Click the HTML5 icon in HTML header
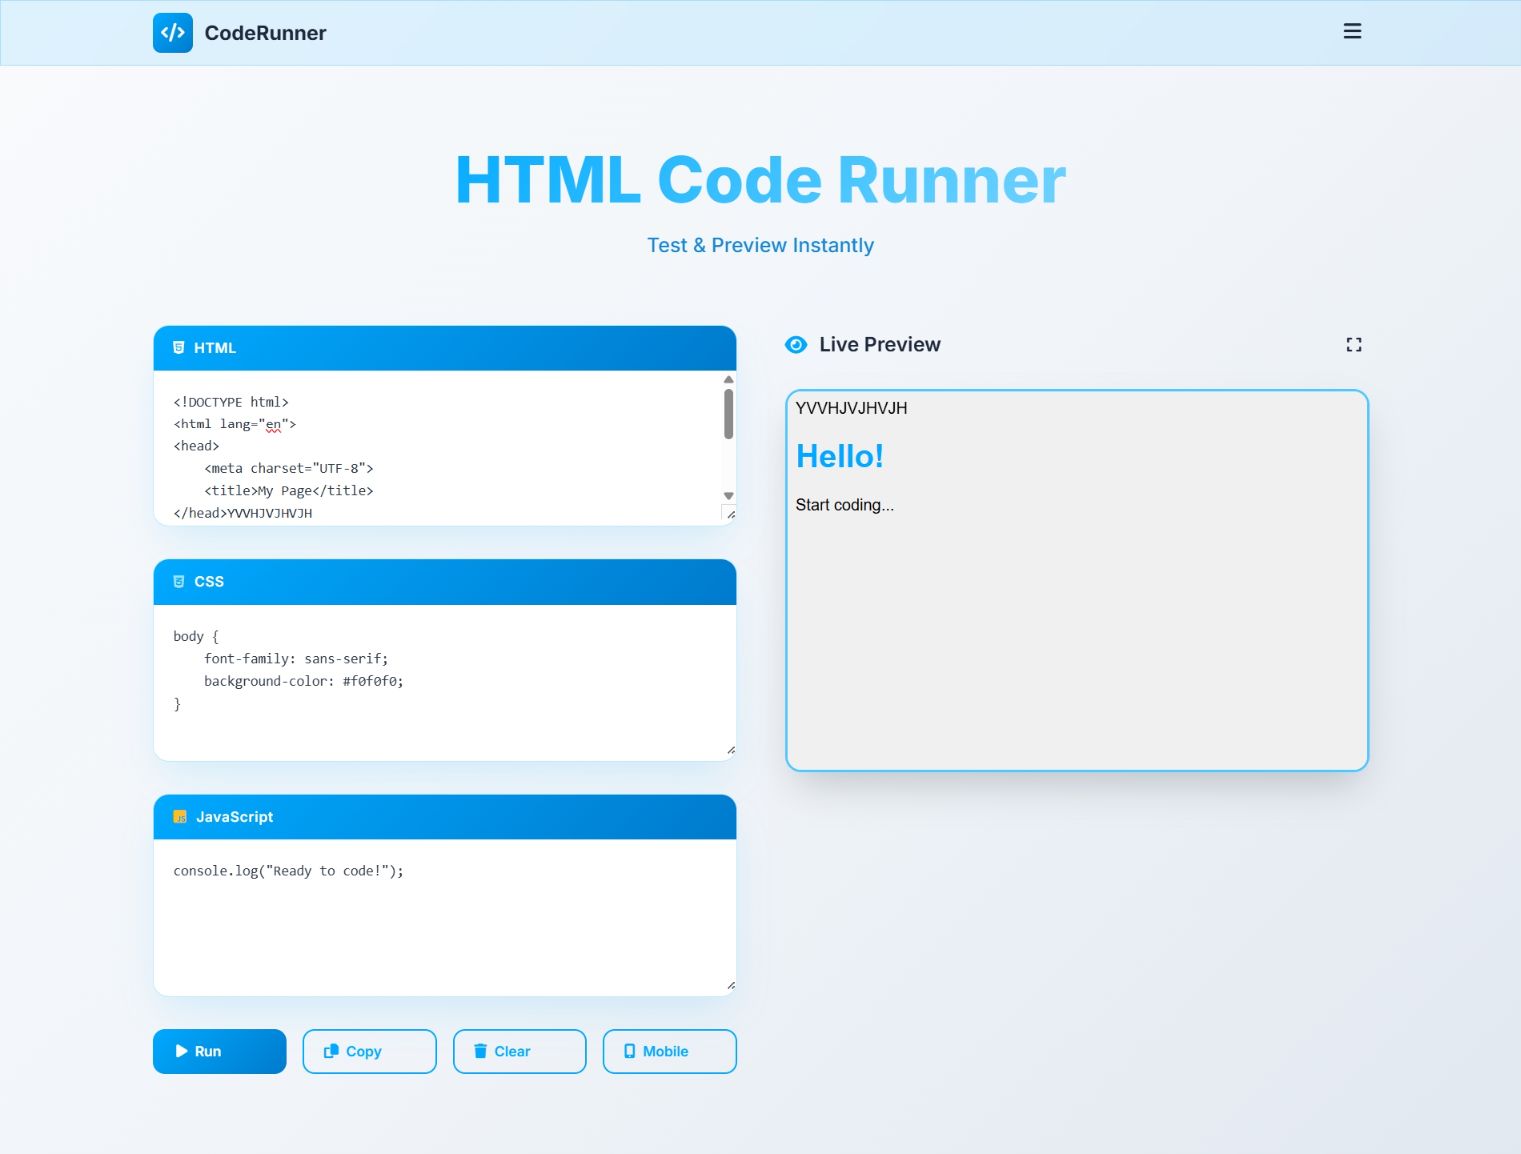Screen dimensions: 1521x1154 click(179, 348)
